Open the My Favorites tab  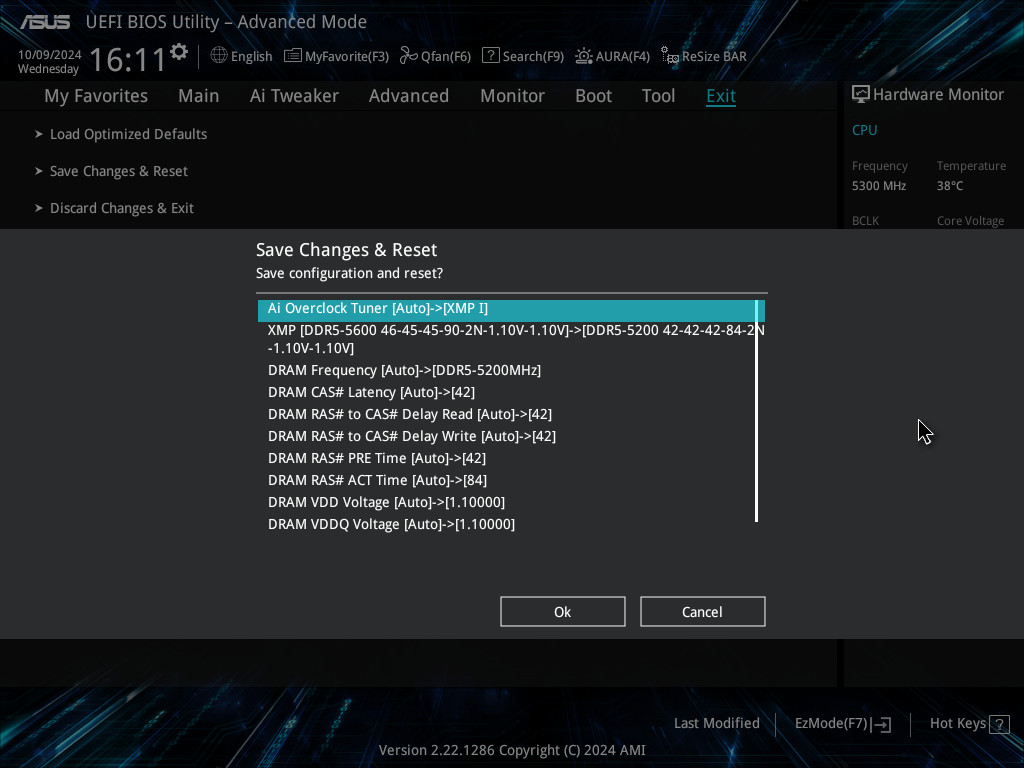[x=96, y=96]
